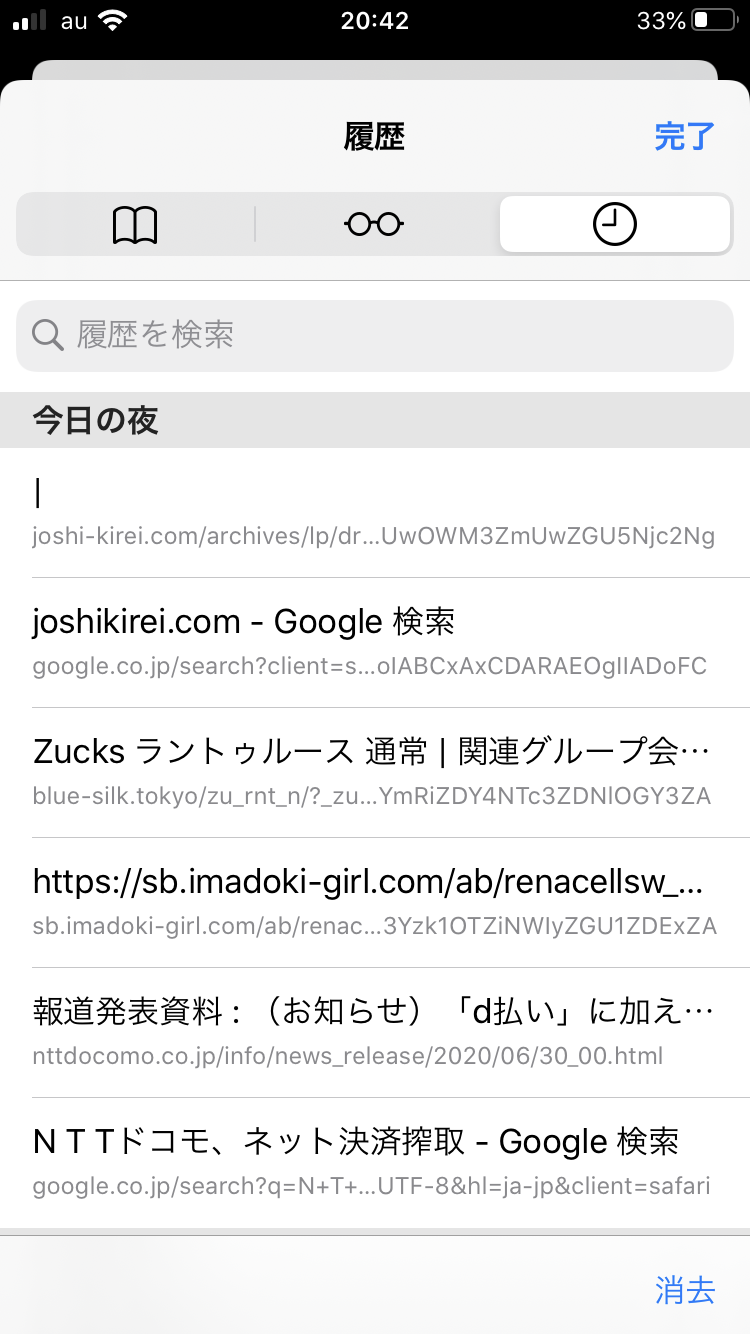Viewport: 750px width, 1334px height.
Task: Tap the magnifying glass search icon
Action: point(48,335)
